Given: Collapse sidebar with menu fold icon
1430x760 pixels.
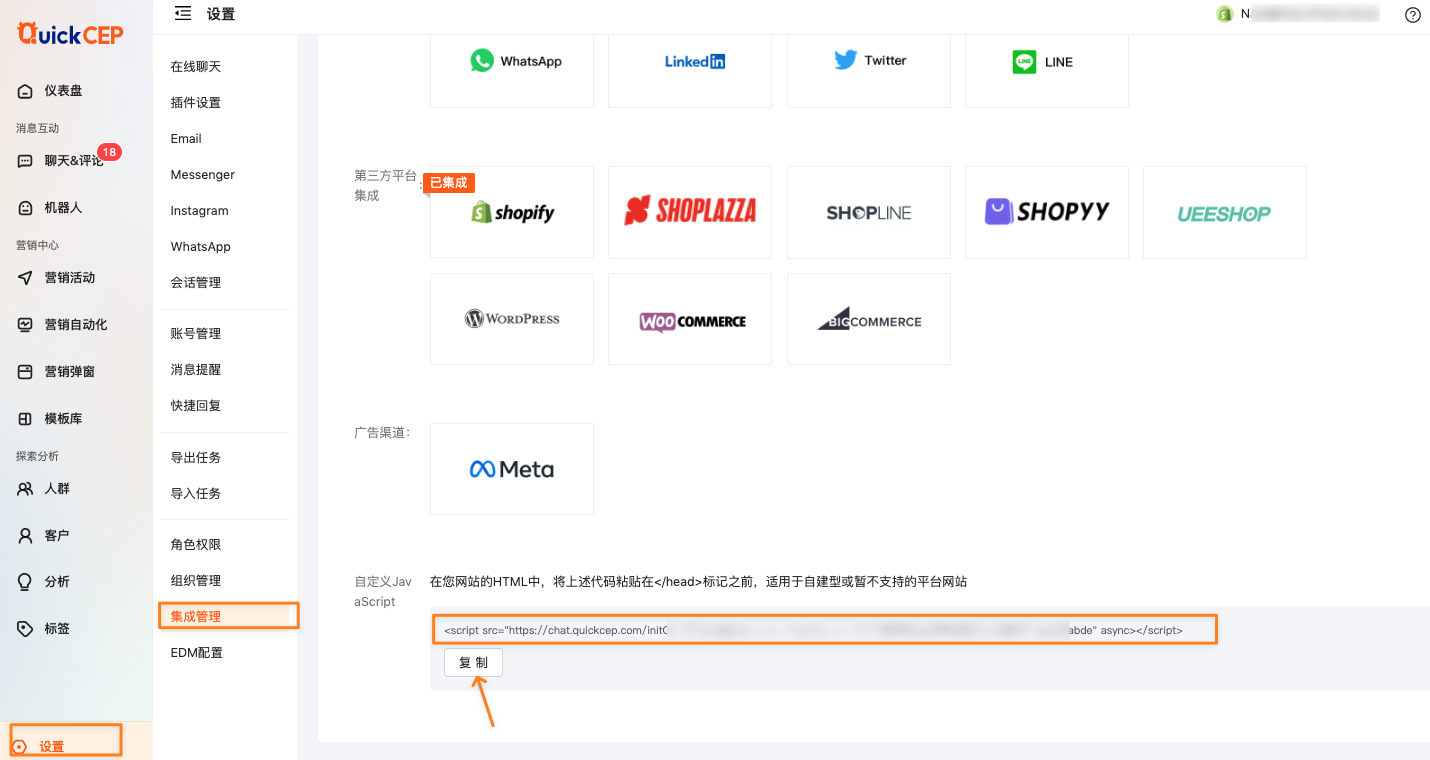Looking at the screenshot, I should click(182, 14).
